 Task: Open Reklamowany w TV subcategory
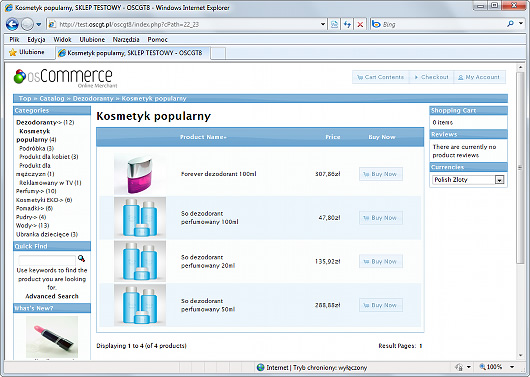pyautogui.click(x=46, y=183)
